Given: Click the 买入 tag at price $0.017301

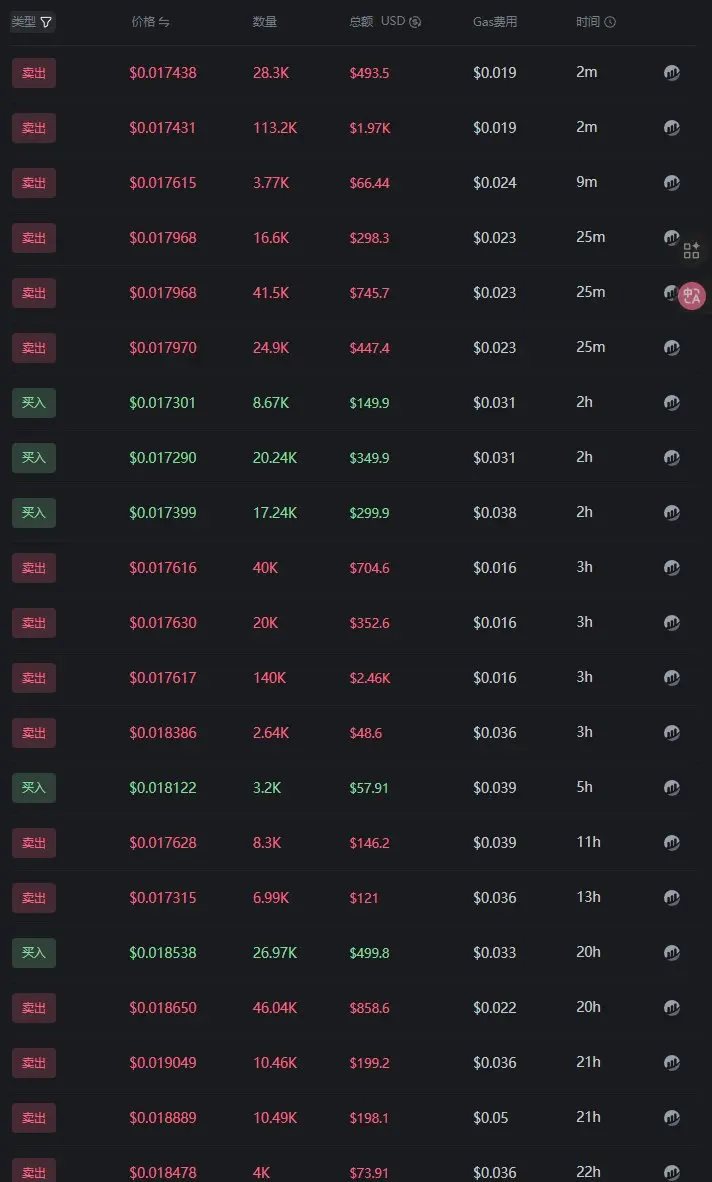Looking at the screenshot, I should (34, 403).
